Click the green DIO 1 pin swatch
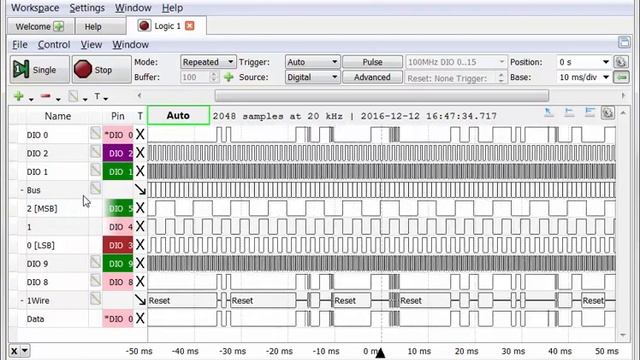640x360 pixels. click(118, 171)
